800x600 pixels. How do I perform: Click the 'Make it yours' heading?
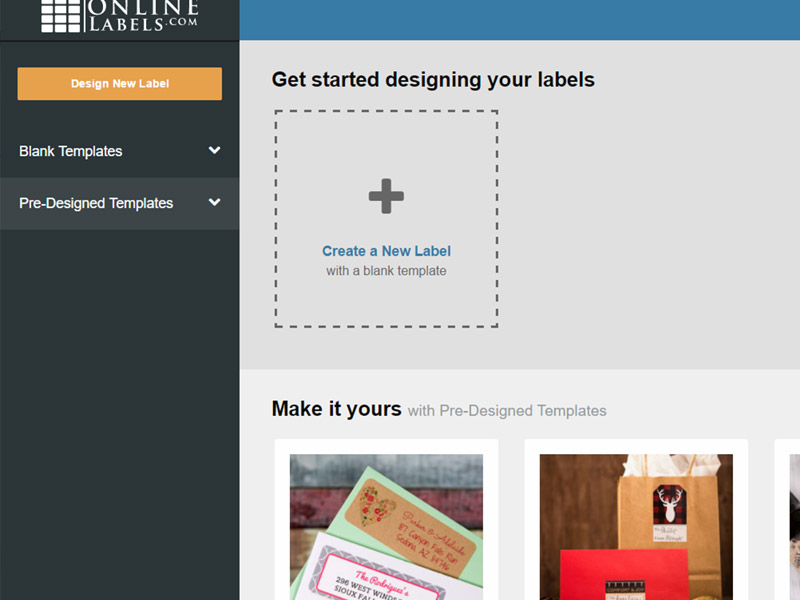click(x=336, y=409)
